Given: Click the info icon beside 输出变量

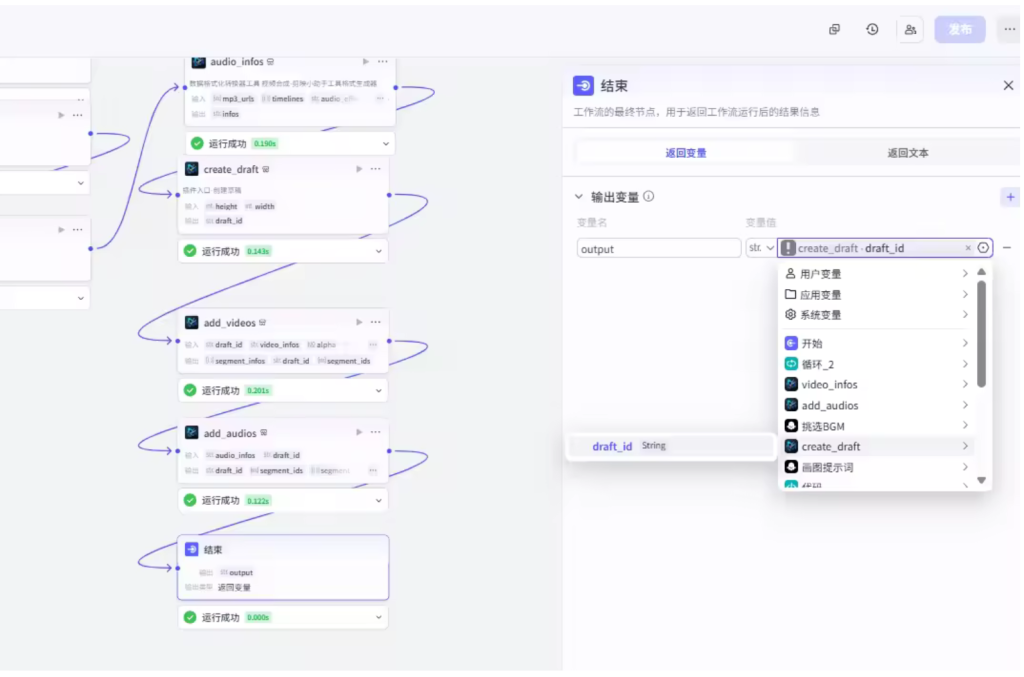Looking at the screenshot, I should 649,197.
